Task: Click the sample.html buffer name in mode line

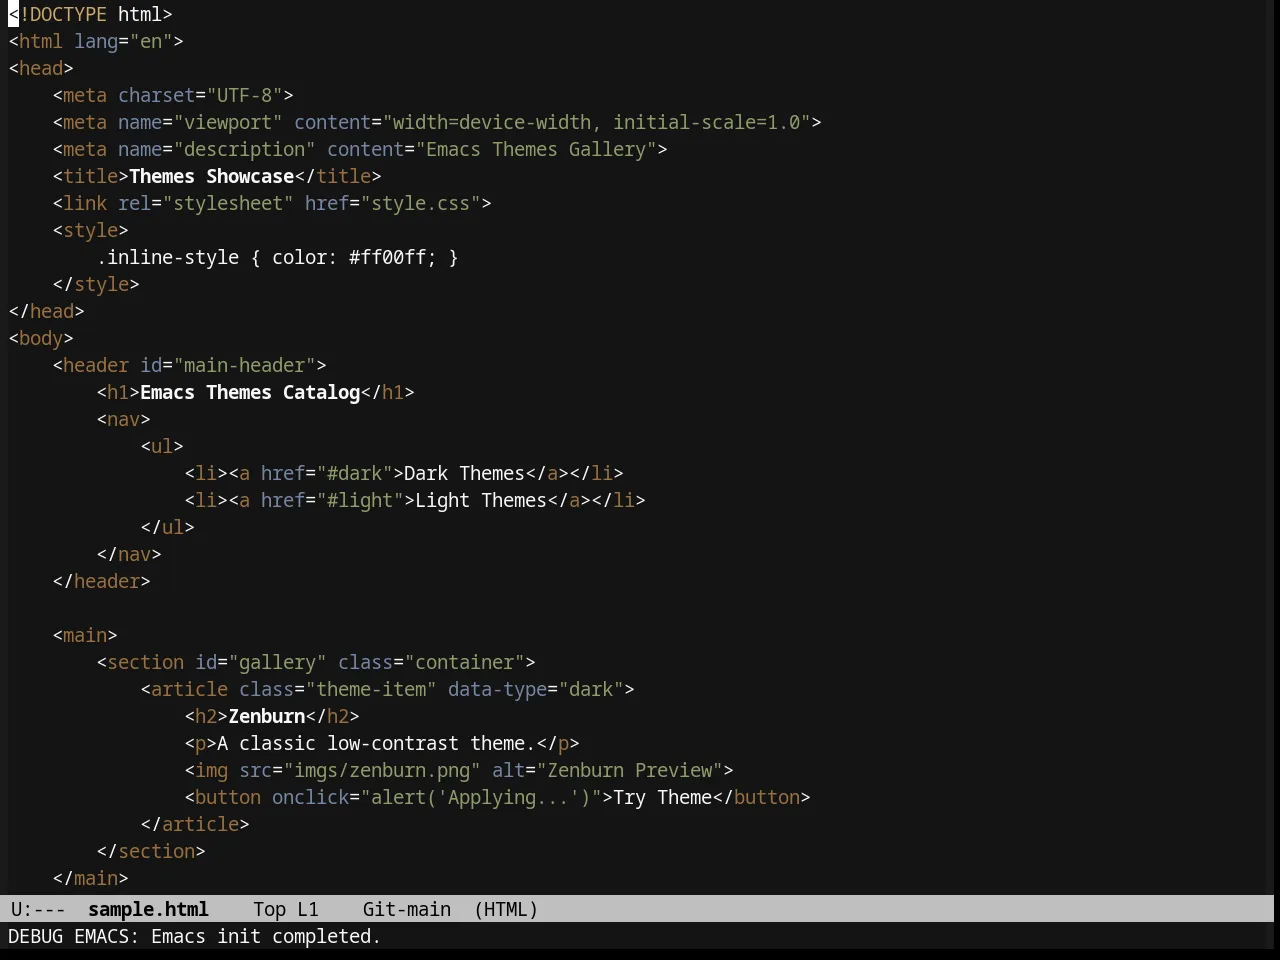Action: point(148,909)
